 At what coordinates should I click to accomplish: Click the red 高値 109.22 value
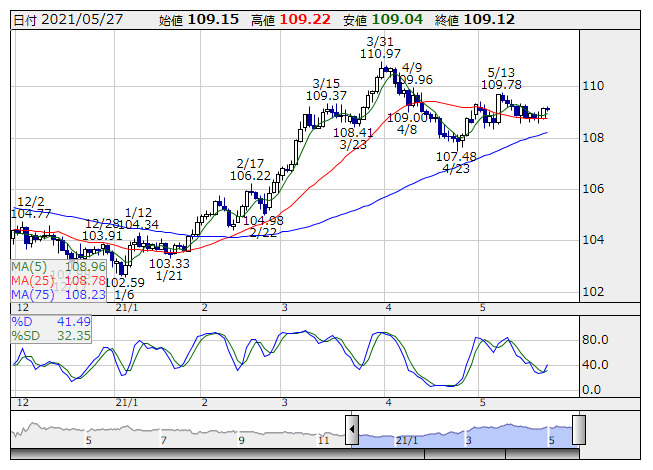[x=291, y=19]
